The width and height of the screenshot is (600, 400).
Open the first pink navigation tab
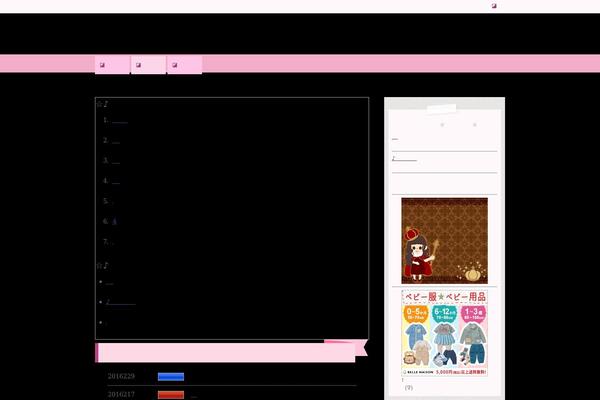[x=112, y=65]
